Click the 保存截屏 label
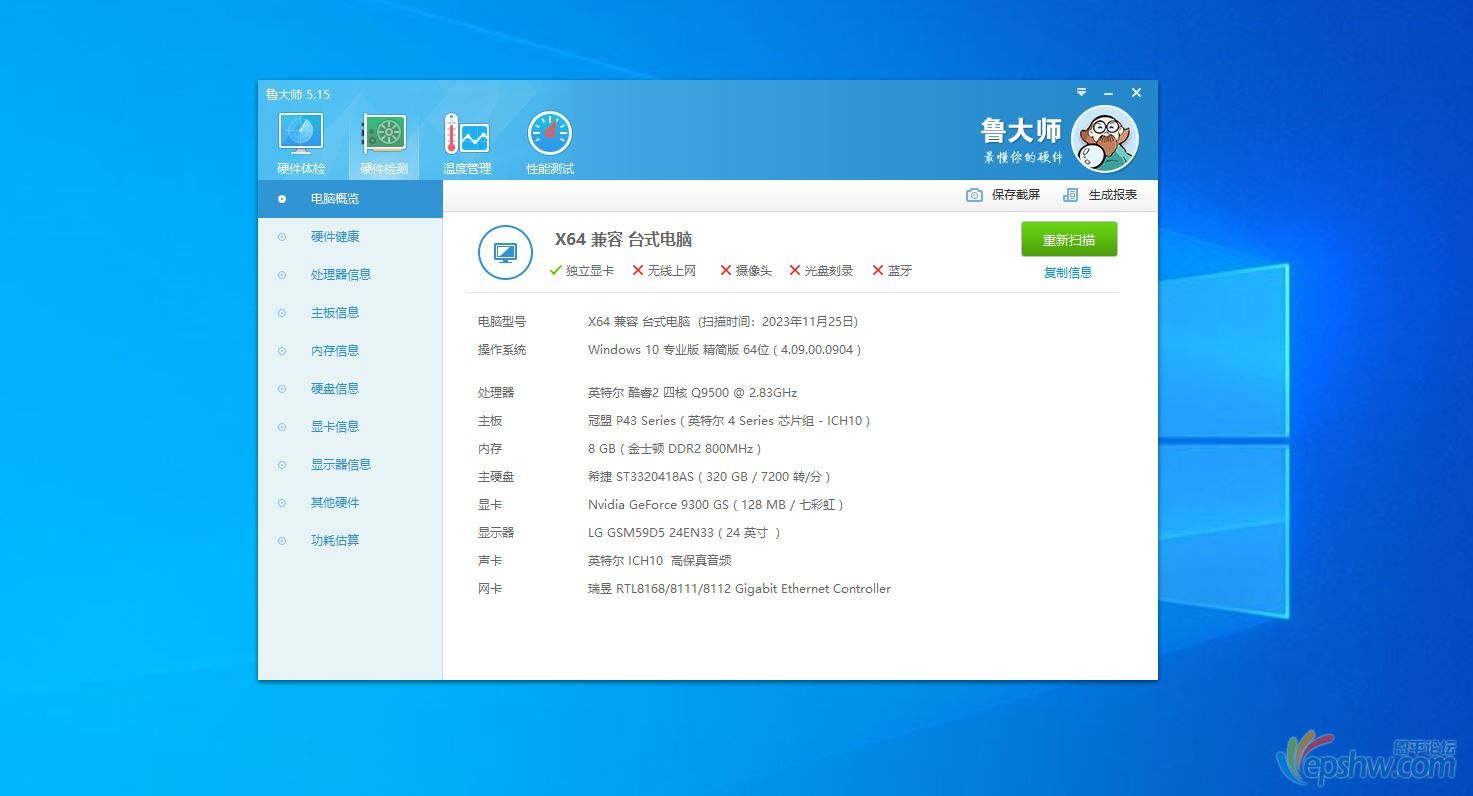The height and width of the screenshot is (796, 1473). click(x=1016, y=195)
